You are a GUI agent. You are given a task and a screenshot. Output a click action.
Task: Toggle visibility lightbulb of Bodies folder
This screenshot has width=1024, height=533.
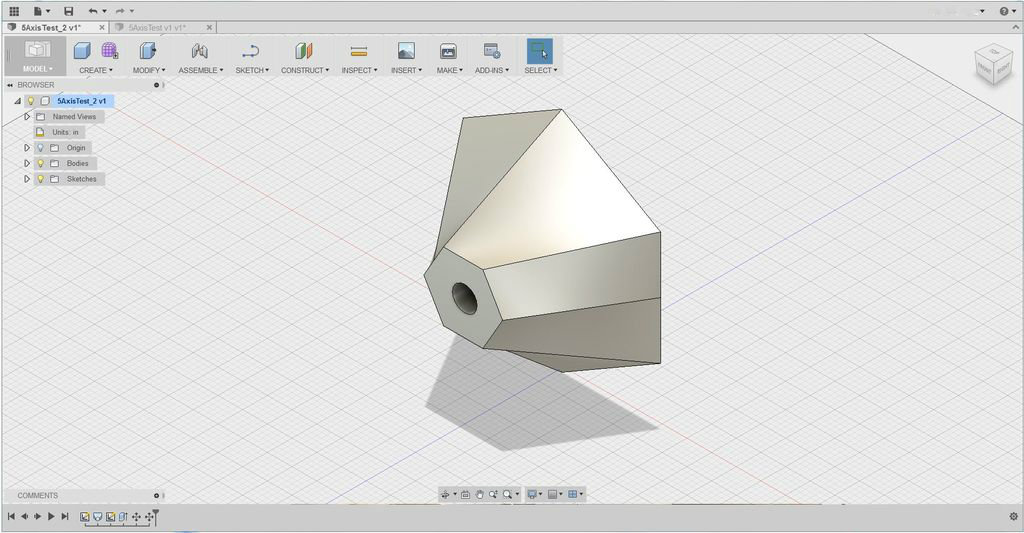[x=41, y=163]
